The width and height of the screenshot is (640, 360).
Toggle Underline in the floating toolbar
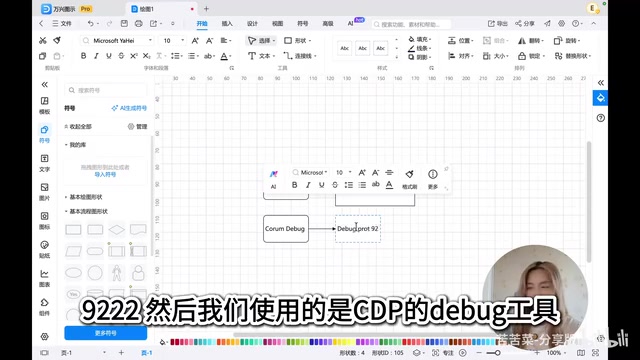click(322, 185)
